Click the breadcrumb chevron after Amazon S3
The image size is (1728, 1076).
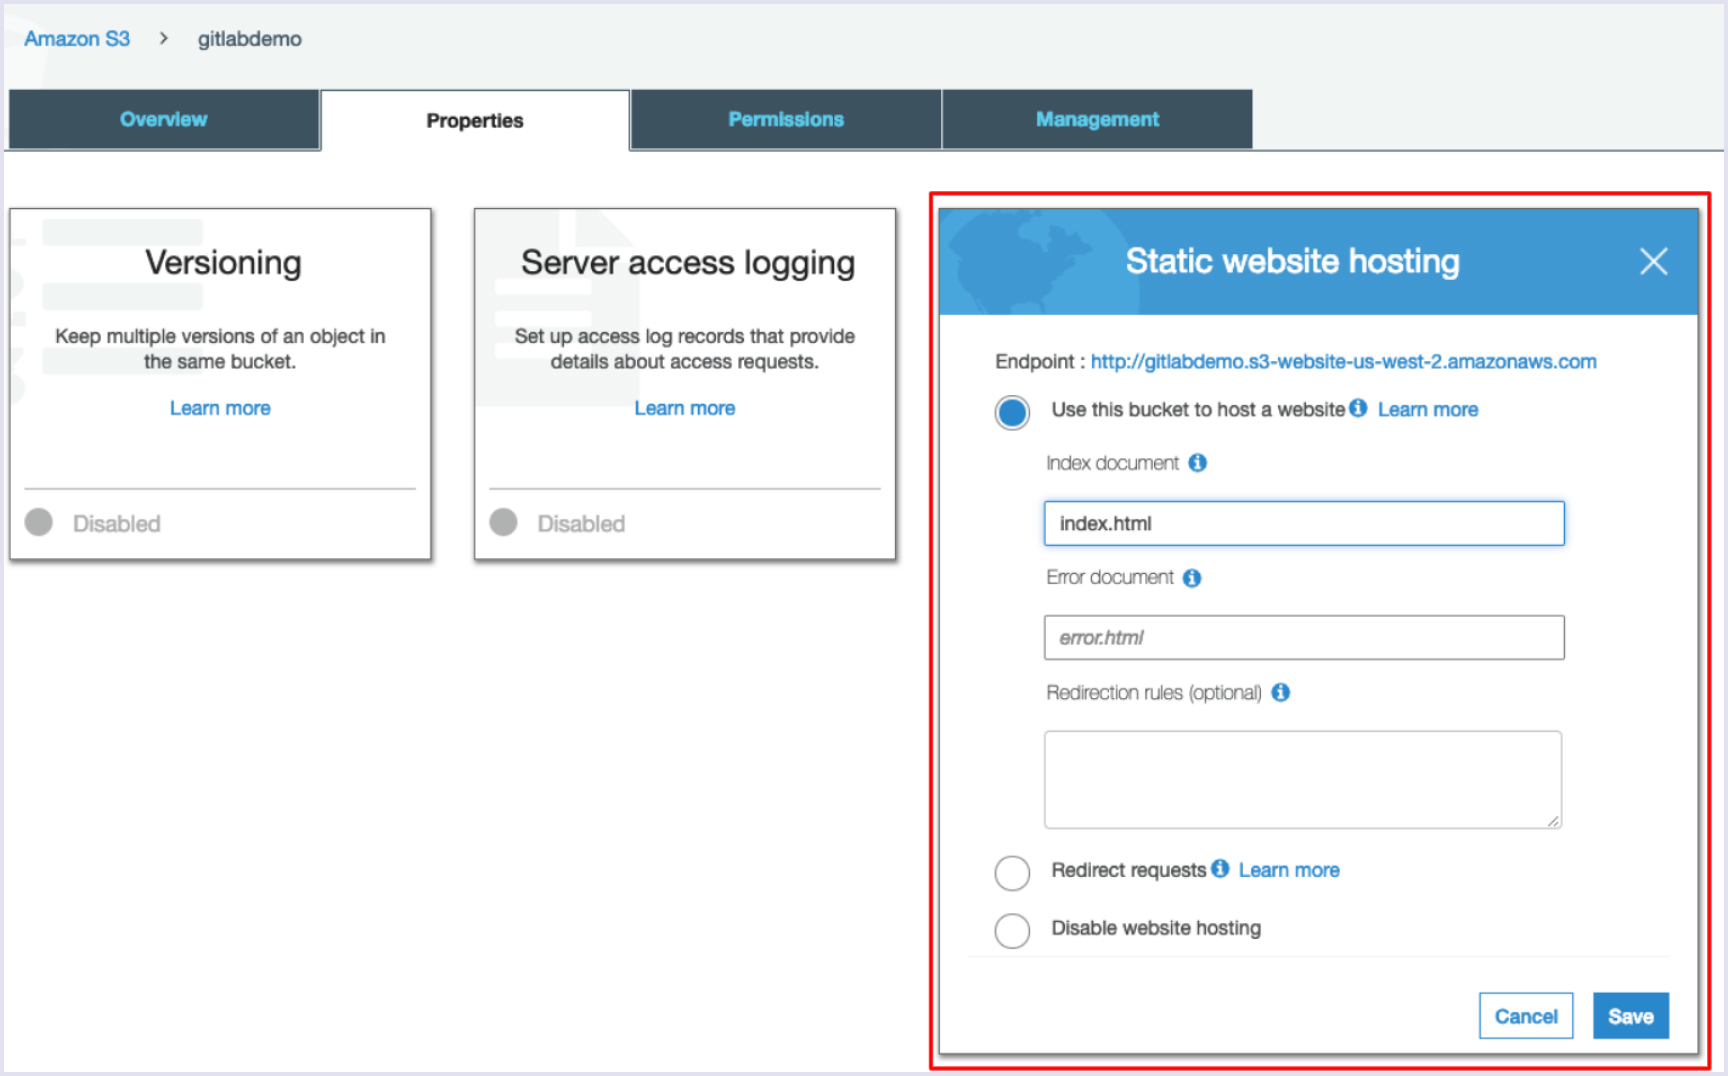(x=163, y=38)
